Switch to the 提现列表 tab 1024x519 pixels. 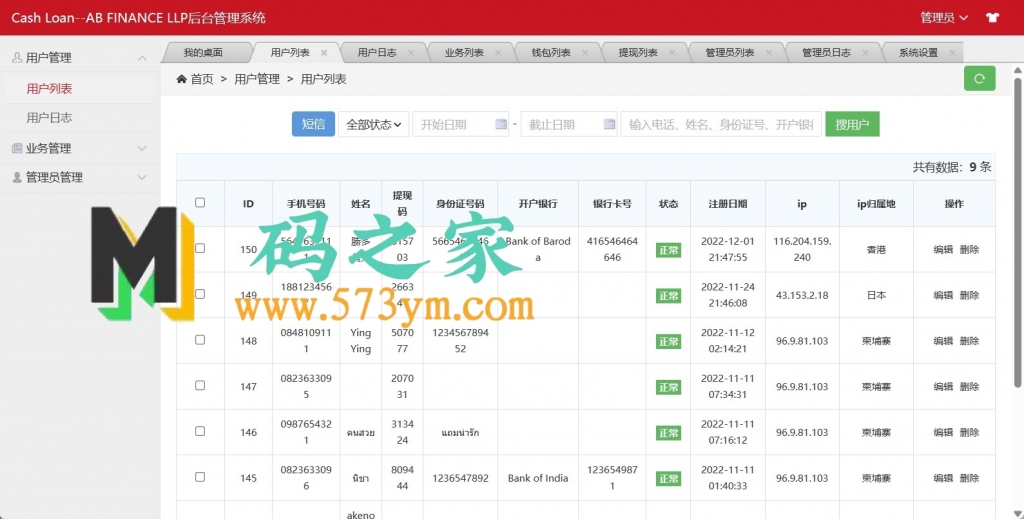pos(637,53)
